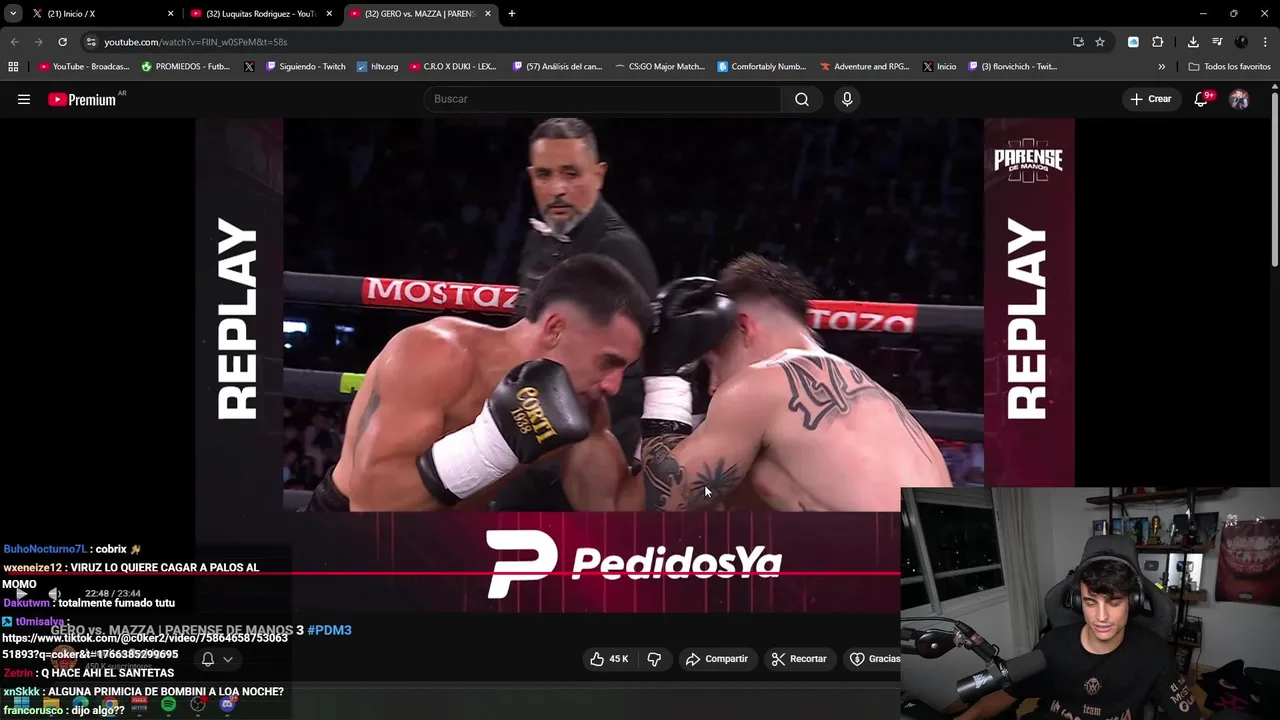Toggle the channel notification bell
Screen dimensions: 1280x720
[208, 659]
